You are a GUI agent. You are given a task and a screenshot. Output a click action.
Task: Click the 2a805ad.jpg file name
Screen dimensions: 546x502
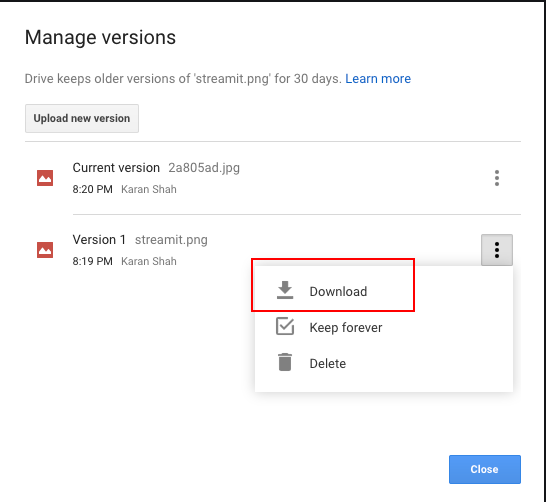pos(204,168)
